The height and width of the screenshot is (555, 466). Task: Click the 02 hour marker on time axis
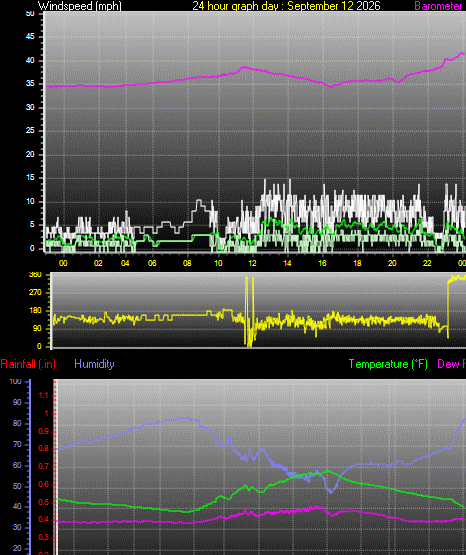click(98, 263)
